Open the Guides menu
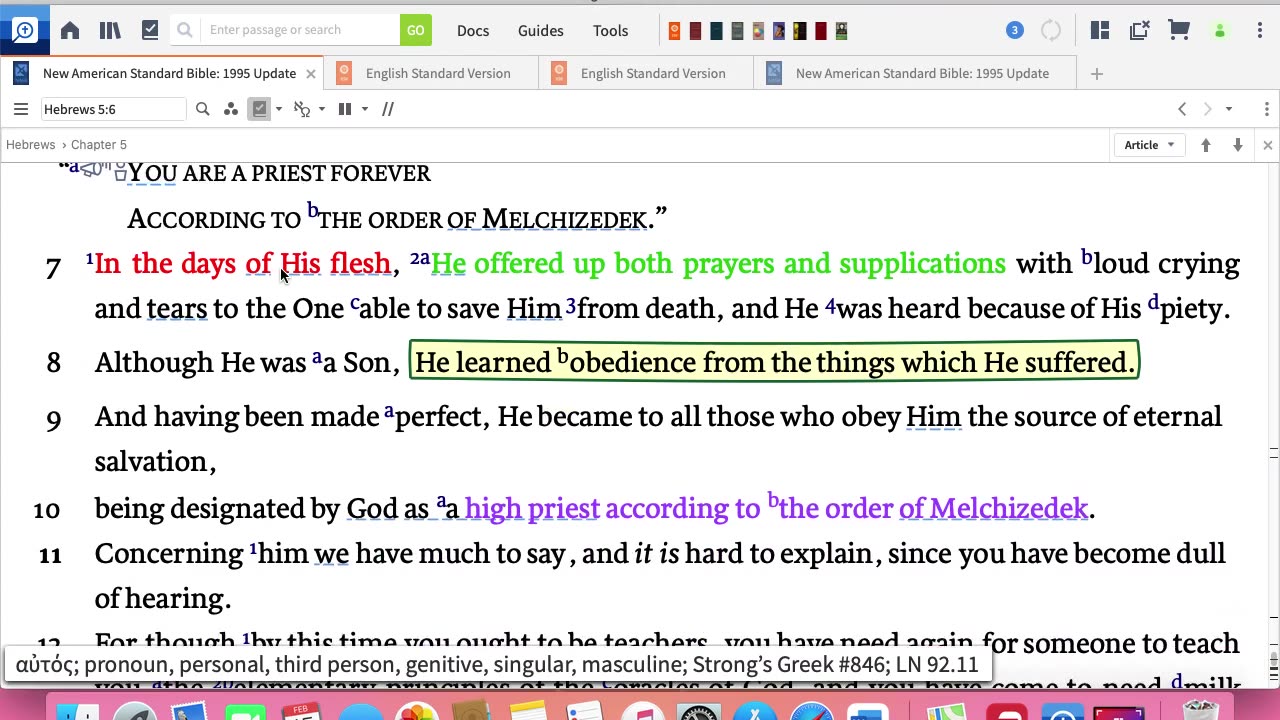 click(541, 31)
